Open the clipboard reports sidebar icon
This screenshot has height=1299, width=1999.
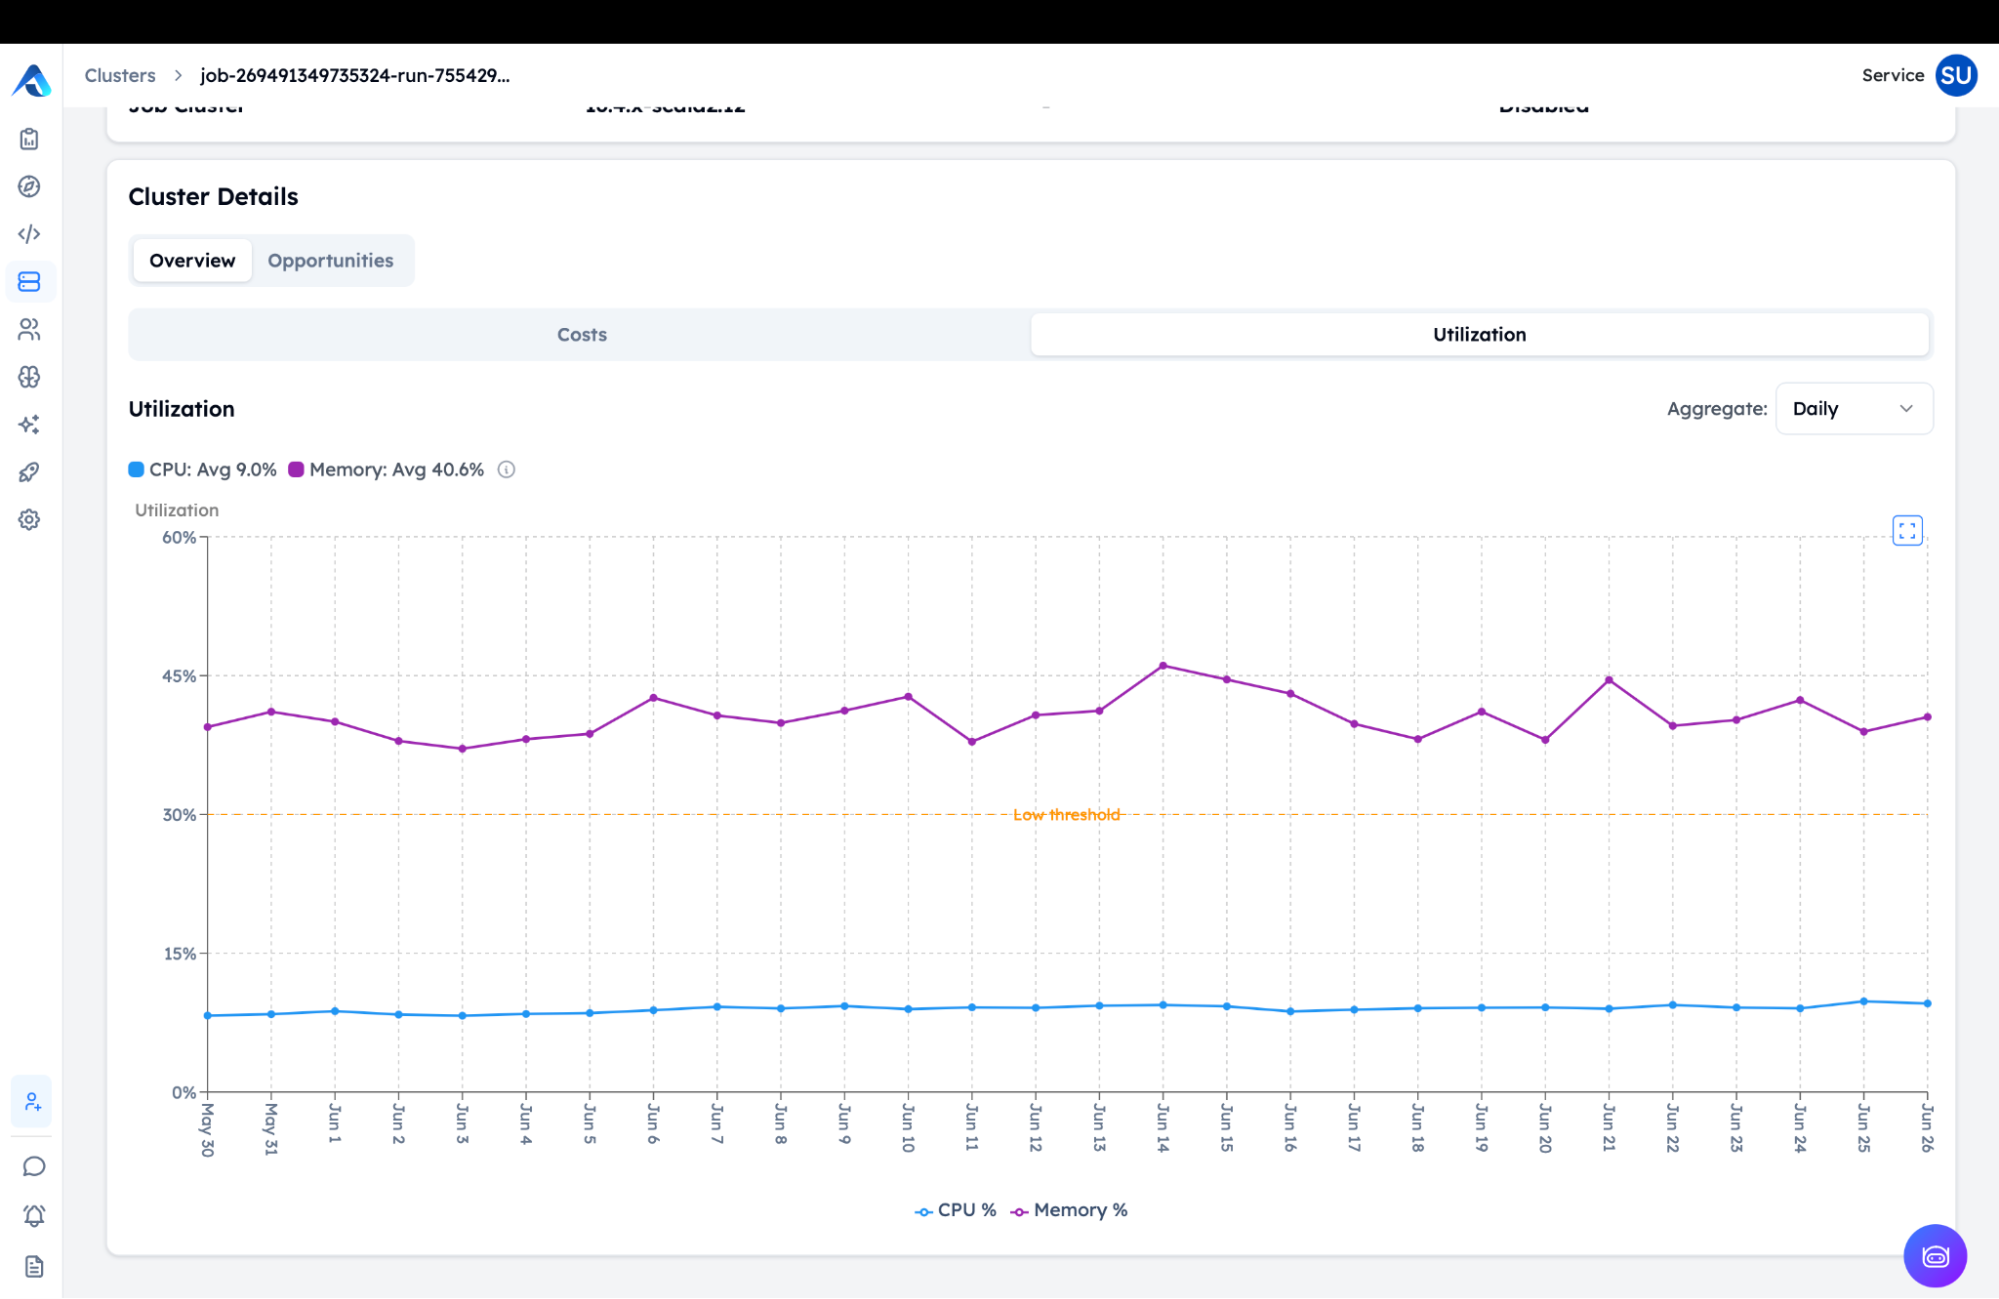coord(29,139)
